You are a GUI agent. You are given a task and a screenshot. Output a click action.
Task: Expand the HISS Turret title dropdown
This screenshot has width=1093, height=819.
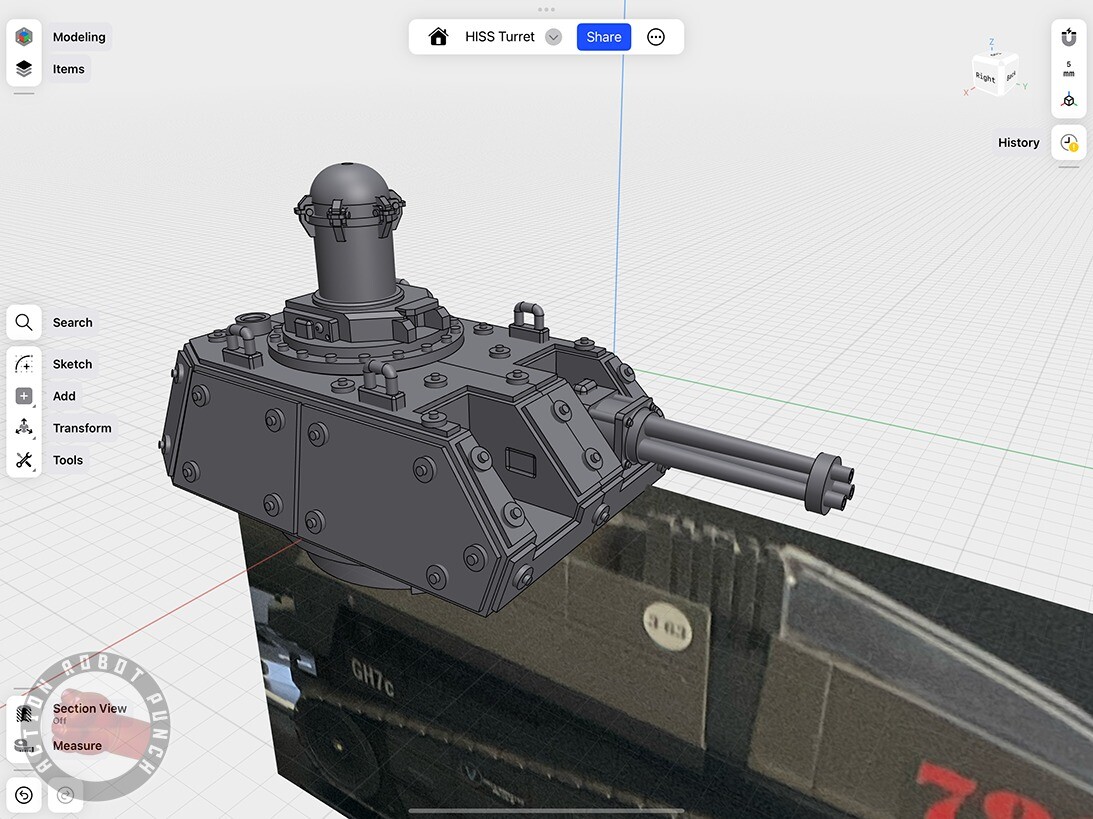(x=553, y=37)
